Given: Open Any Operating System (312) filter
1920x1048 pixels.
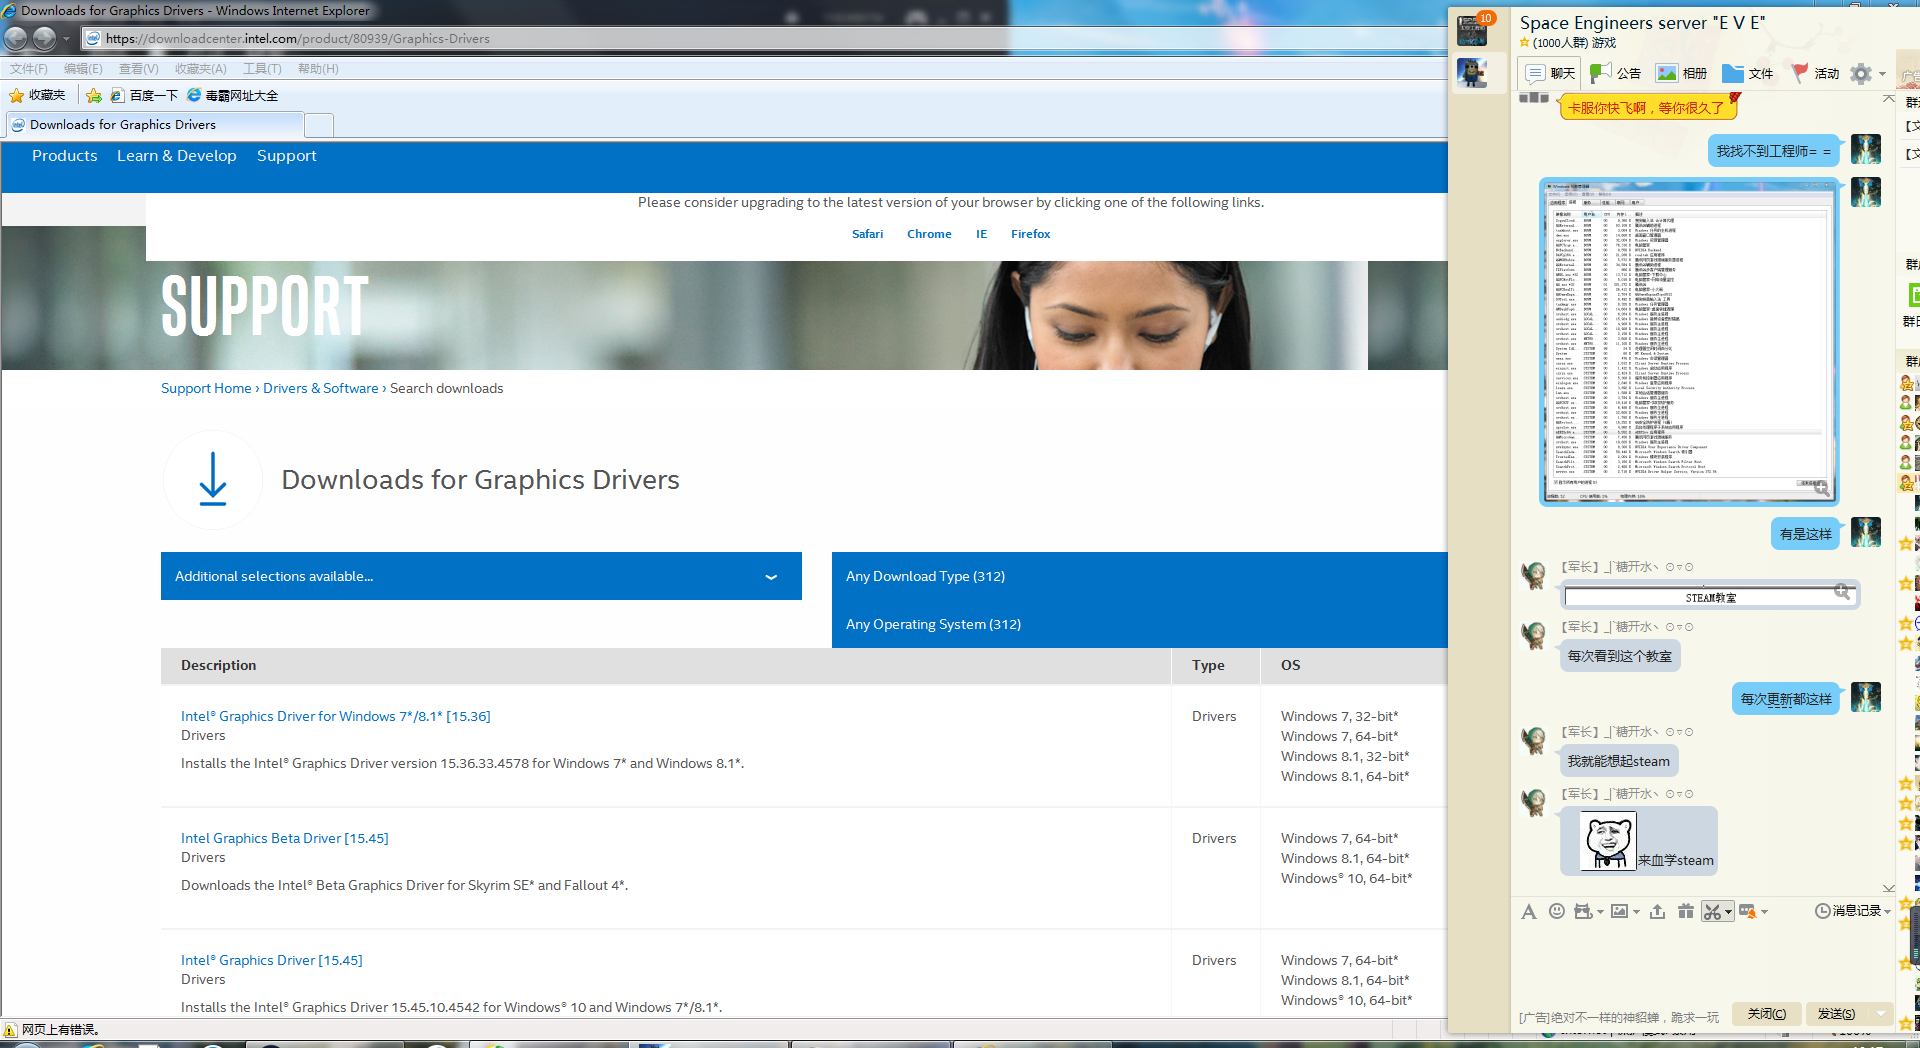Looking at the screenshot, I should point(1140,624).
